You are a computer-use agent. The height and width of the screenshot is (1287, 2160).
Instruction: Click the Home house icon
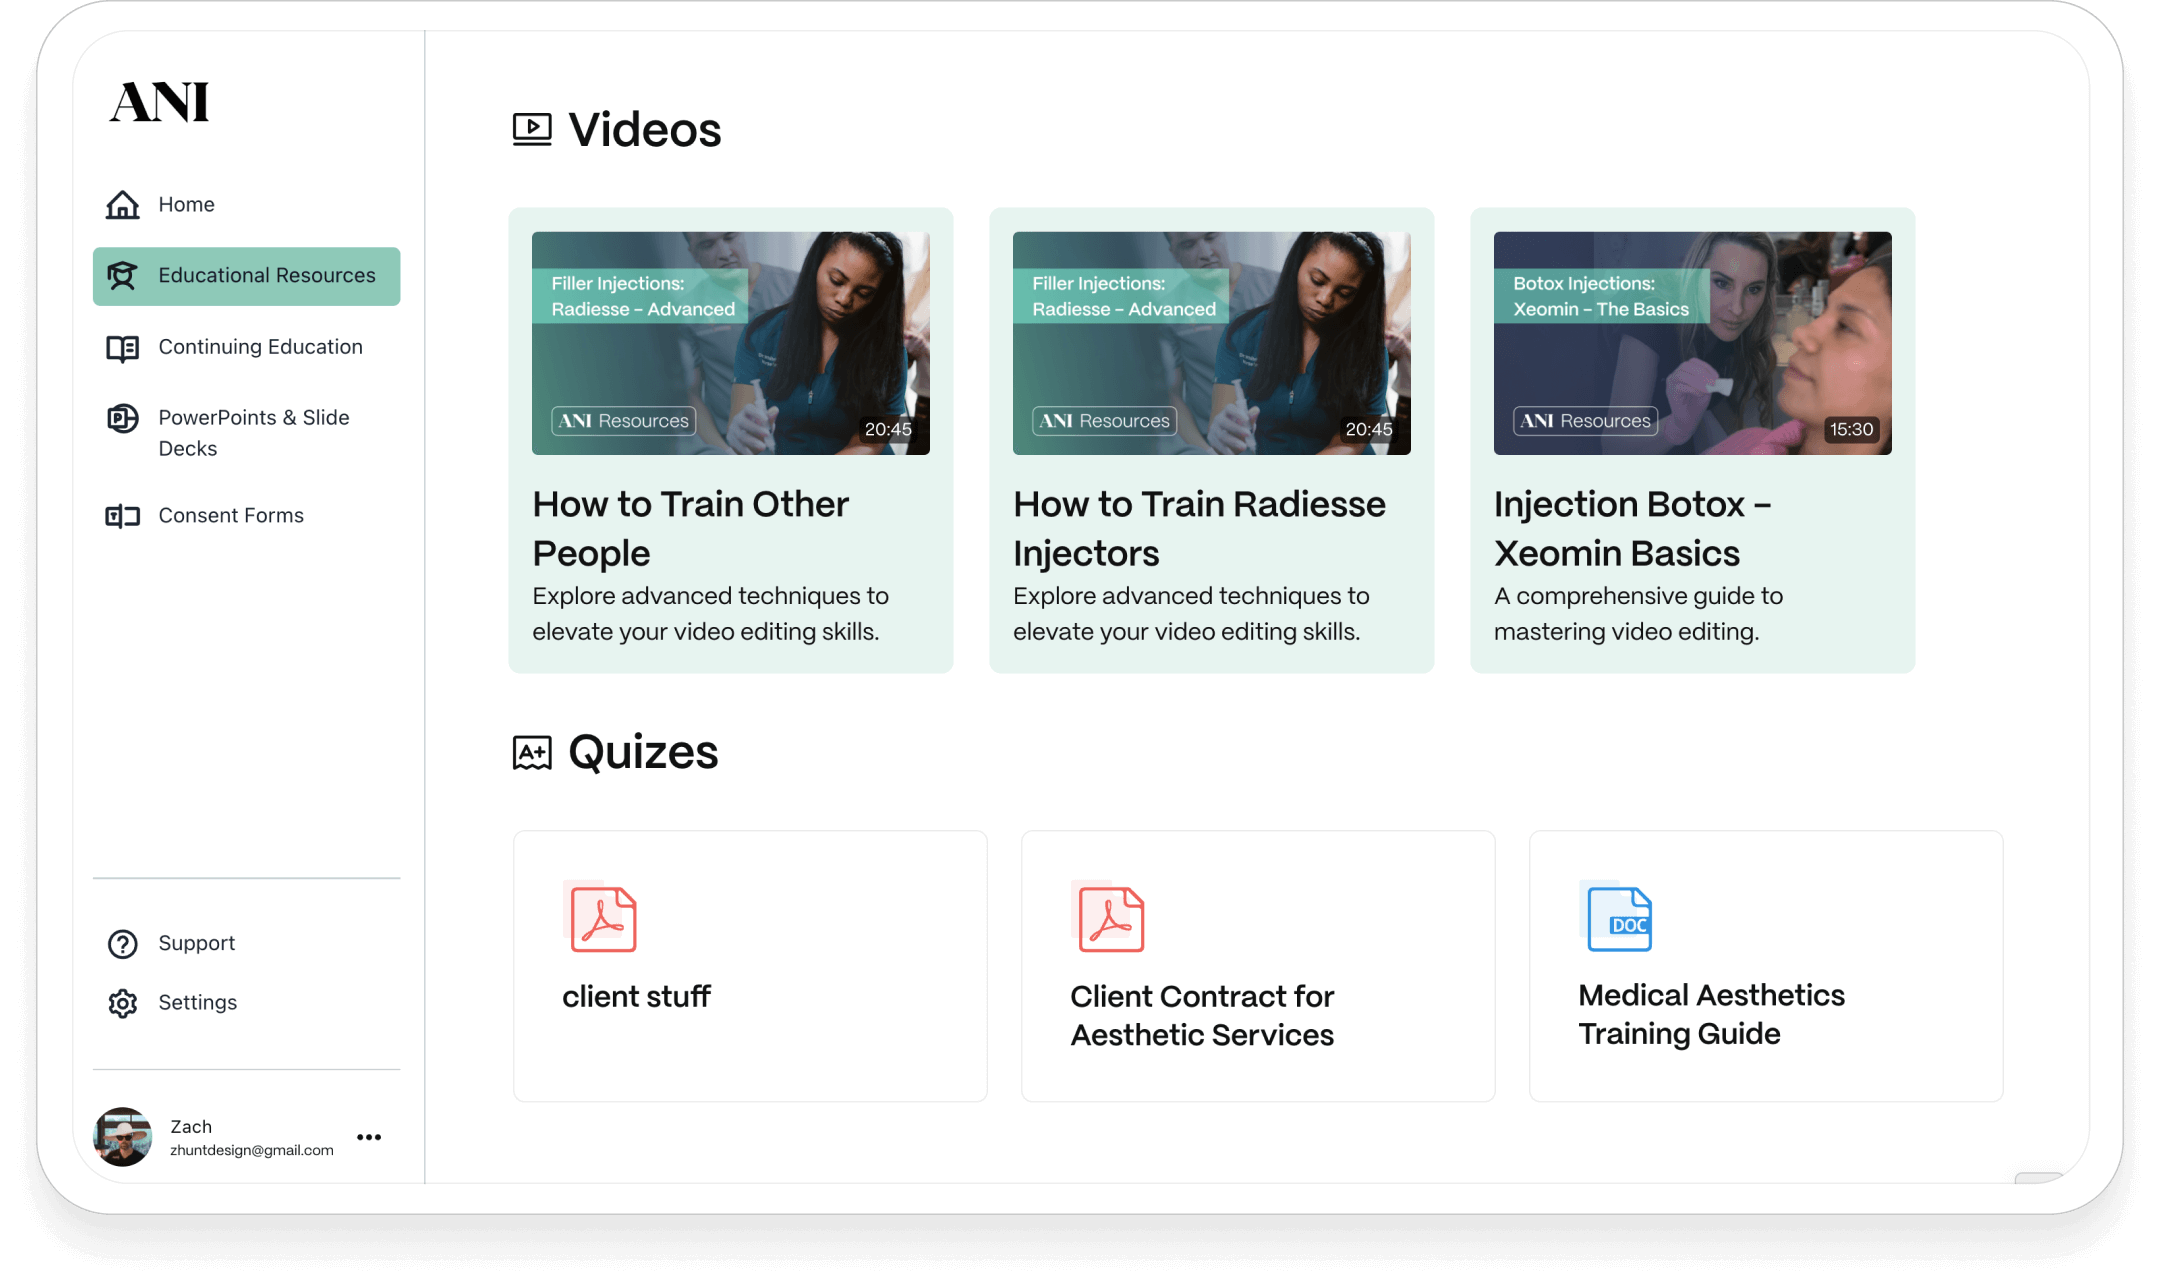pyautogui.click(x=123, y=205)
